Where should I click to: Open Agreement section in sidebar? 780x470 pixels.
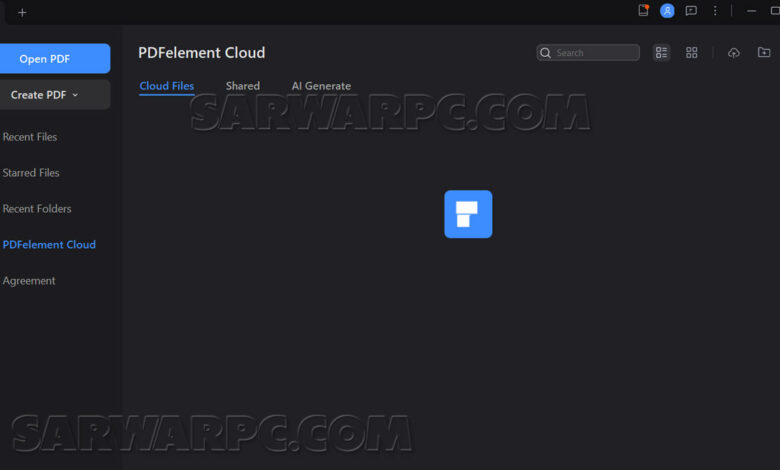coord(29,281)
